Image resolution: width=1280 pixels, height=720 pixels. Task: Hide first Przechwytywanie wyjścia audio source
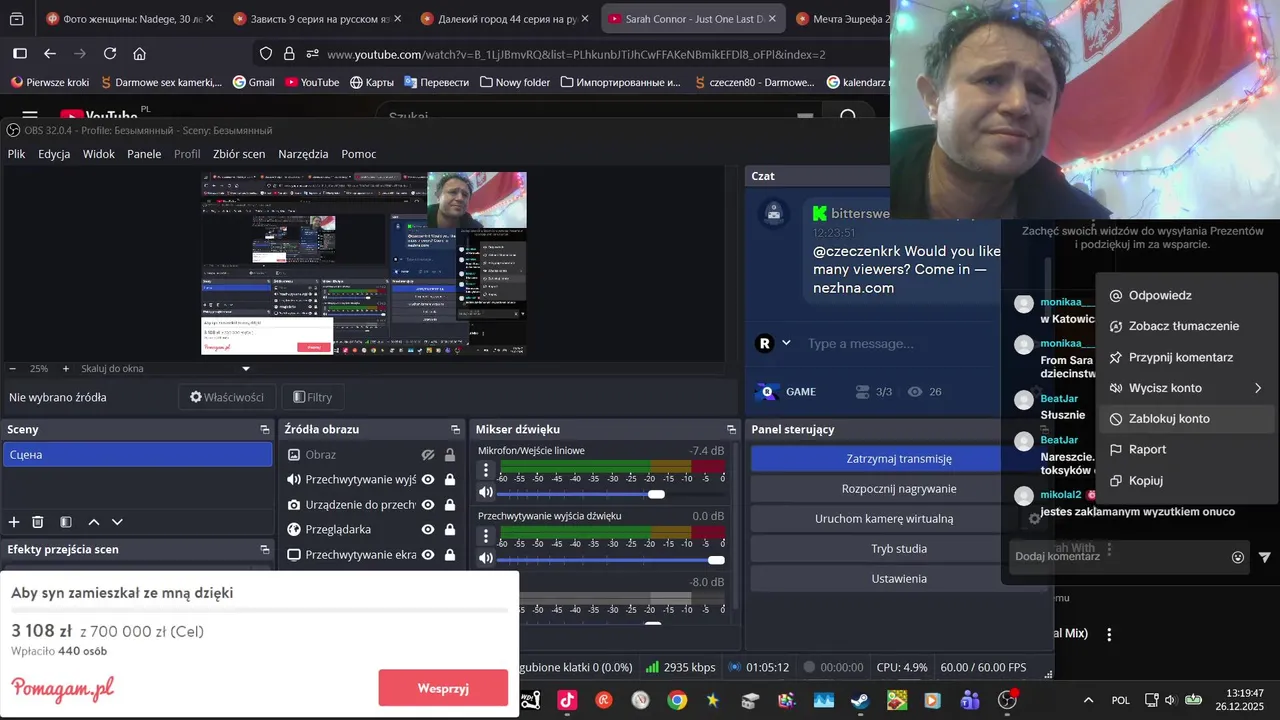[x=428, y=479]
